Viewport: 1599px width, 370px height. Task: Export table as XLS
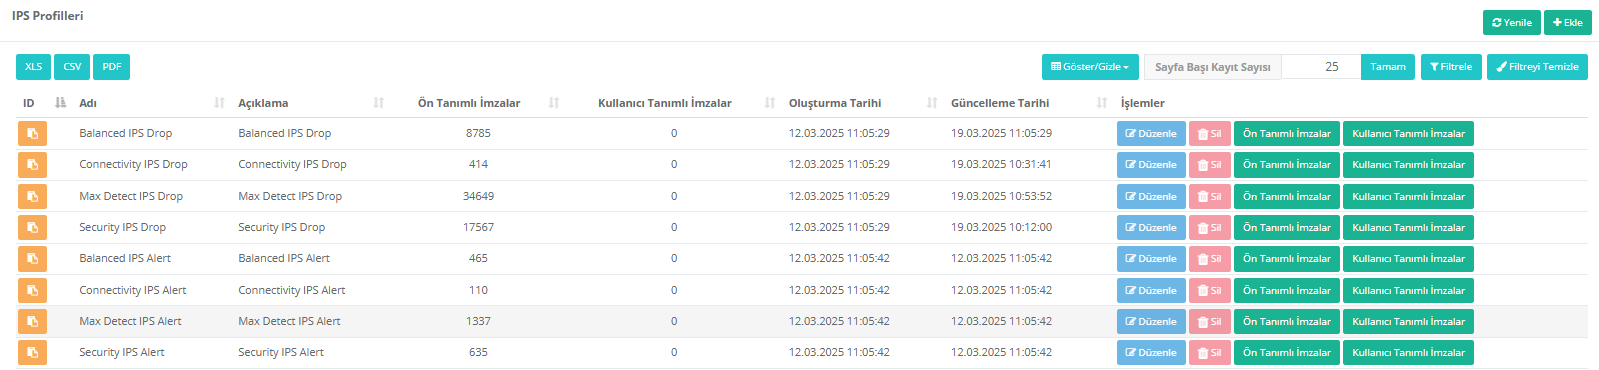tap(34, 67)
